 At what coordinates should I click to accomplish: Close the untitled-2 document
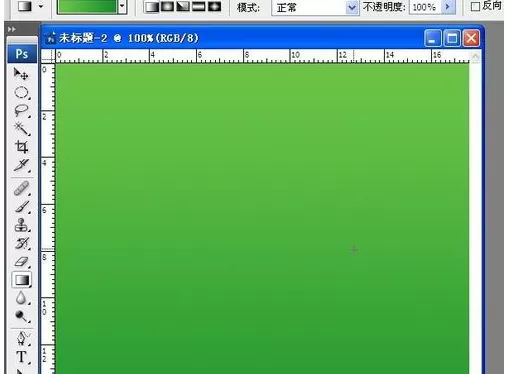[x=471, y=38]
